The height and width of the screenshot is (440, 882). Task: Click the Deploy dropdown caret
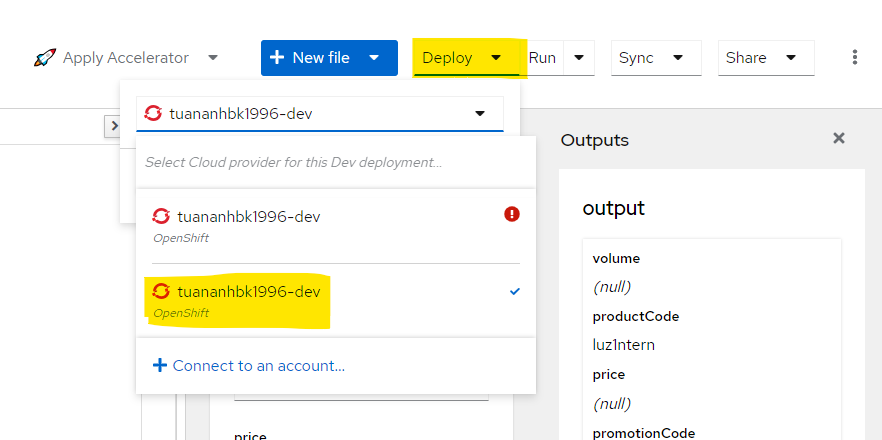(x=496, y=58)
